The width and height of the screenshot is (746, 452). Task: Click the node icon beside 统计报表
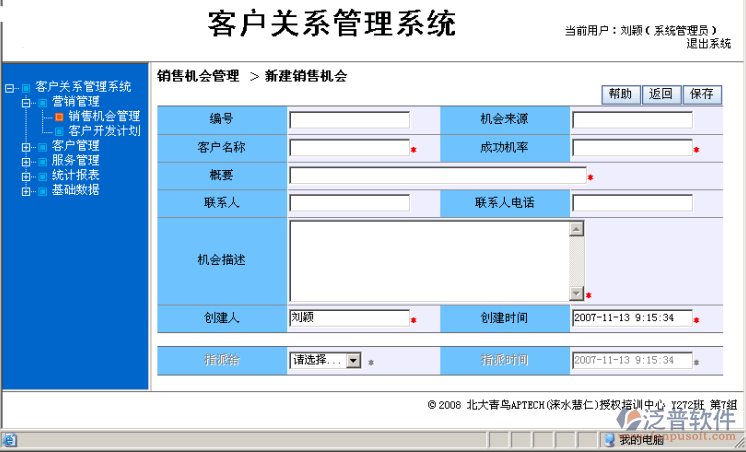pos(42,175)
